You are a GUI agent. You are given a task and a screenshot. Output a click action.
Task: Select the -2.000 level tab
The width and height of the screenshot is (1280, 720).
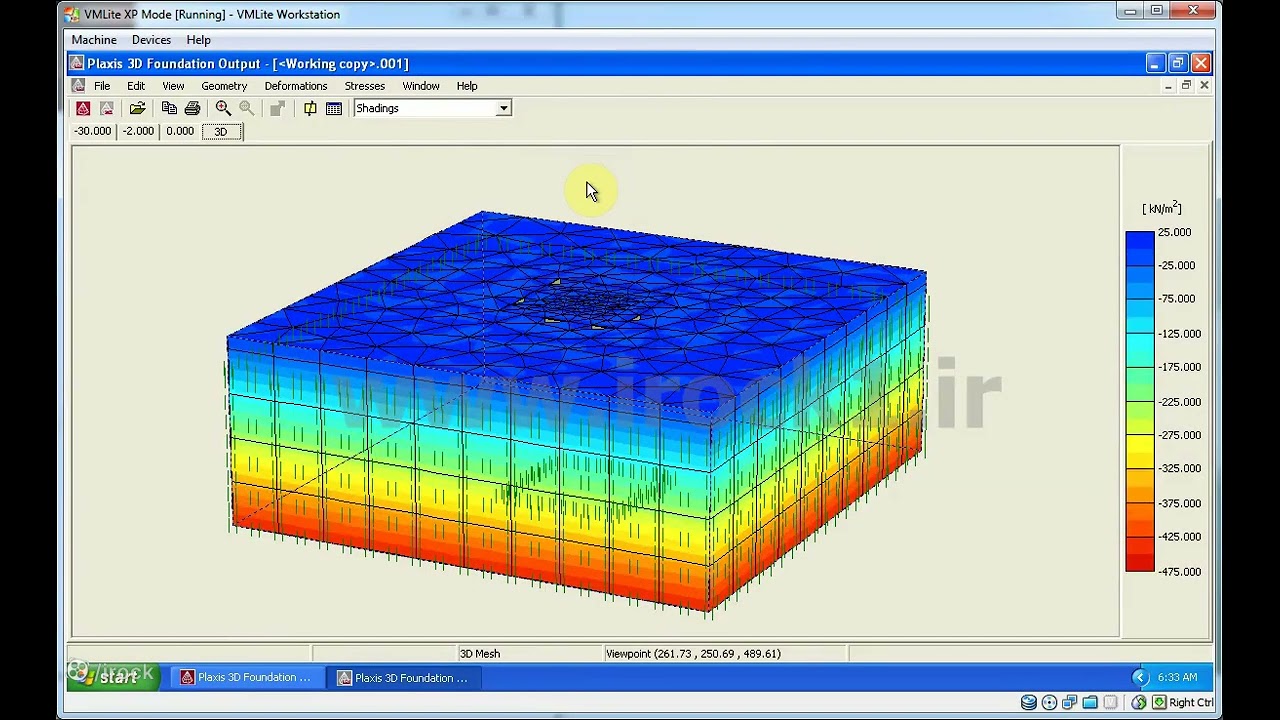coord(138,131)
